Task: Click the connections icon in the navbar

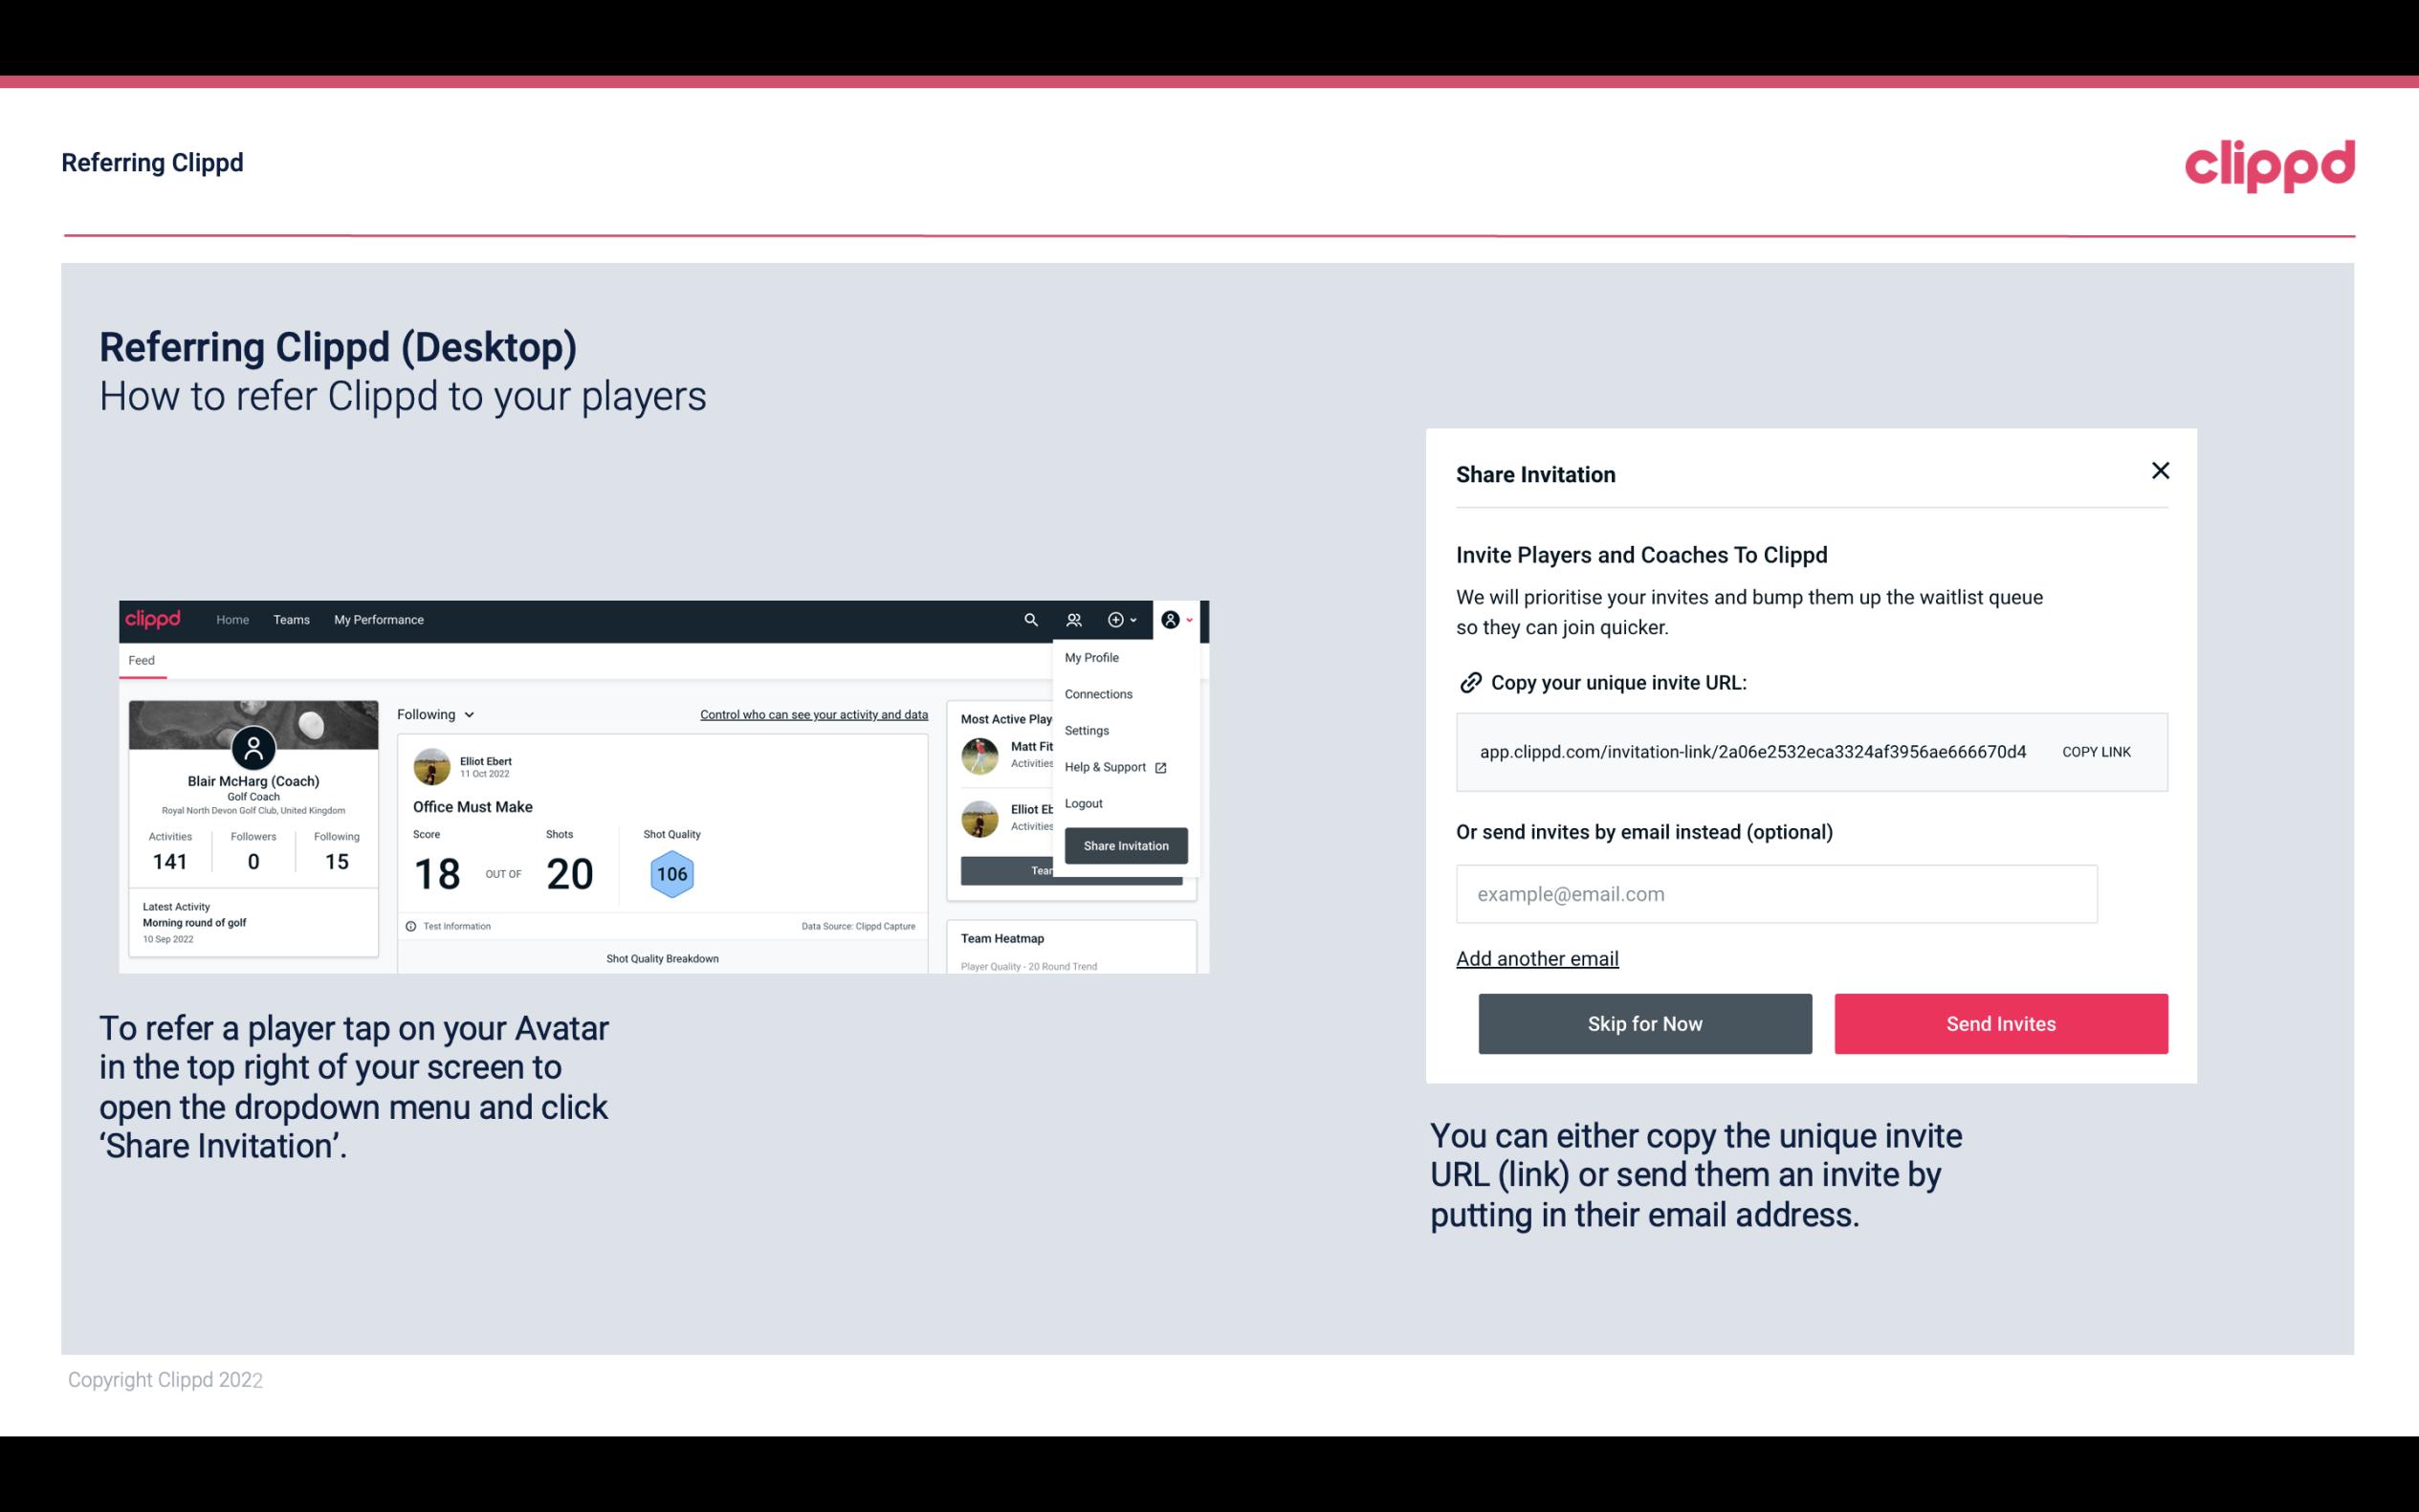Action: pyautogui.click(x=1074, y=619)
